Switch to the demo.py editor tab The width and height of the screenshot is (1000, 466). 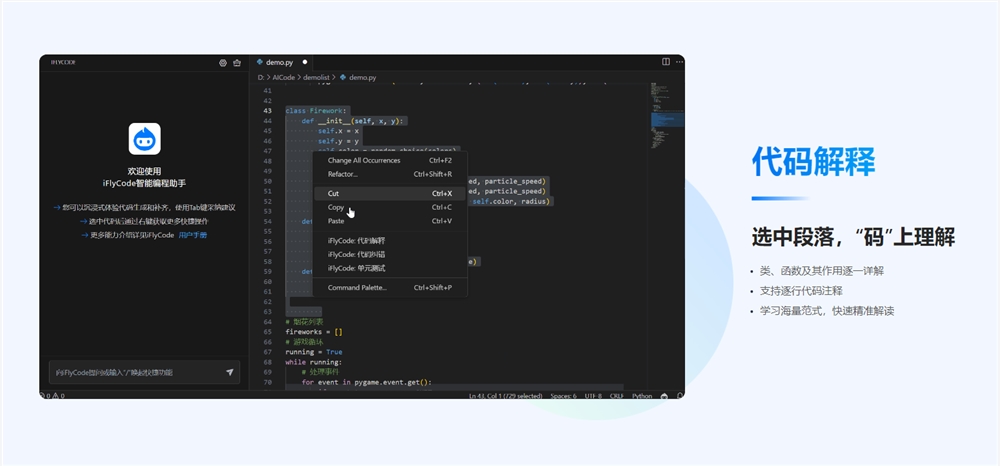(x=279, y=62)
